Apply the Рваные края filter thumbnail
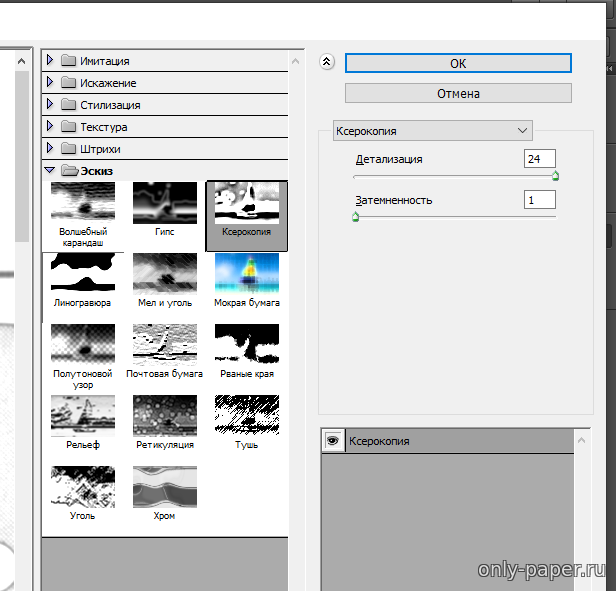 247,345
